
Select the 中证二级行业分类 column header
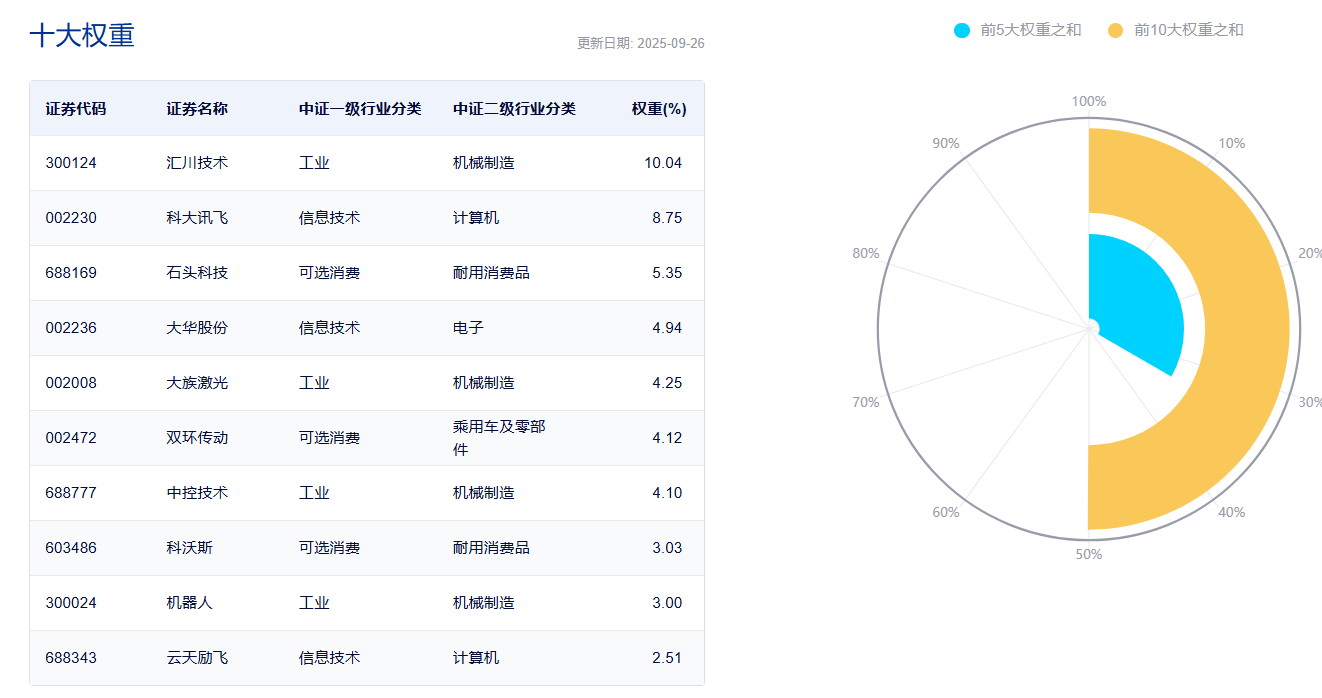pyautogui.click(x=514, y=109)
